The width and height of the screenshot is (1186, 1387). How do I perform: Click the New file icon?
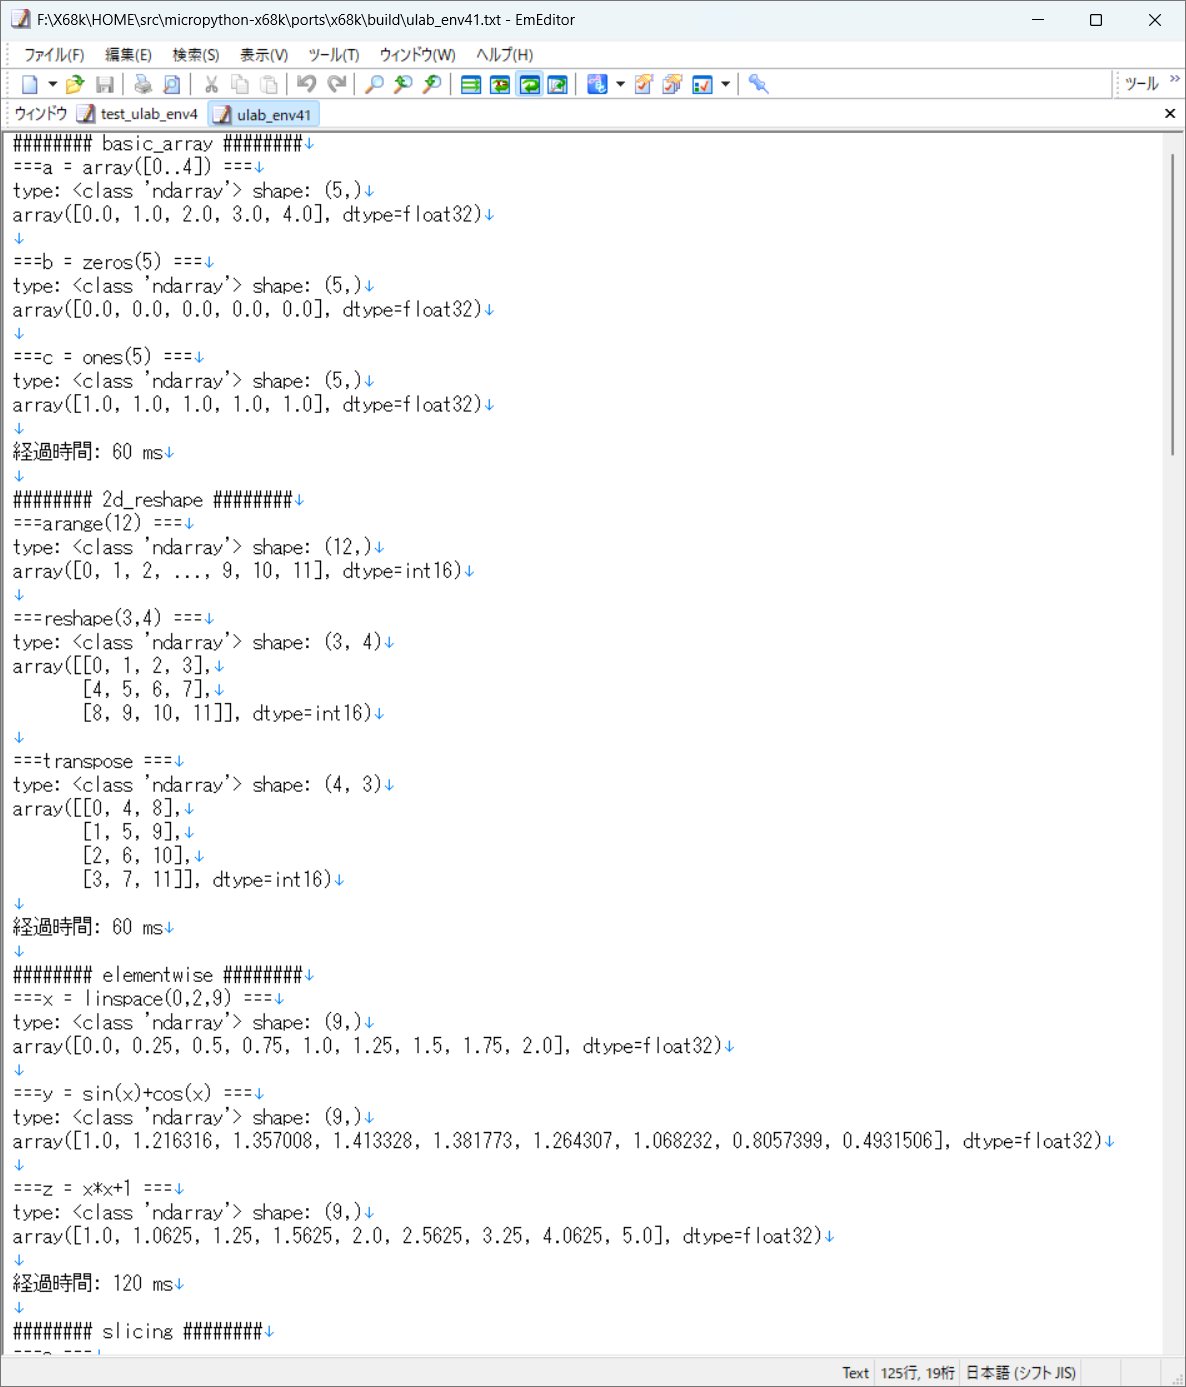(x=31, y=85)
